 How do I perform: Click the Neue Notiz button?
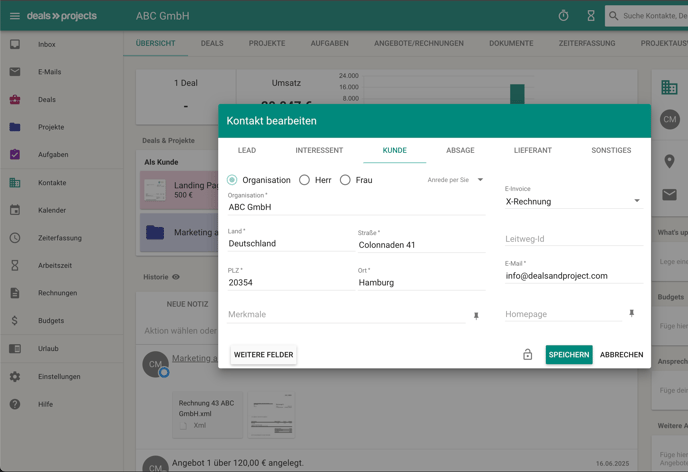tap(187, 304)
